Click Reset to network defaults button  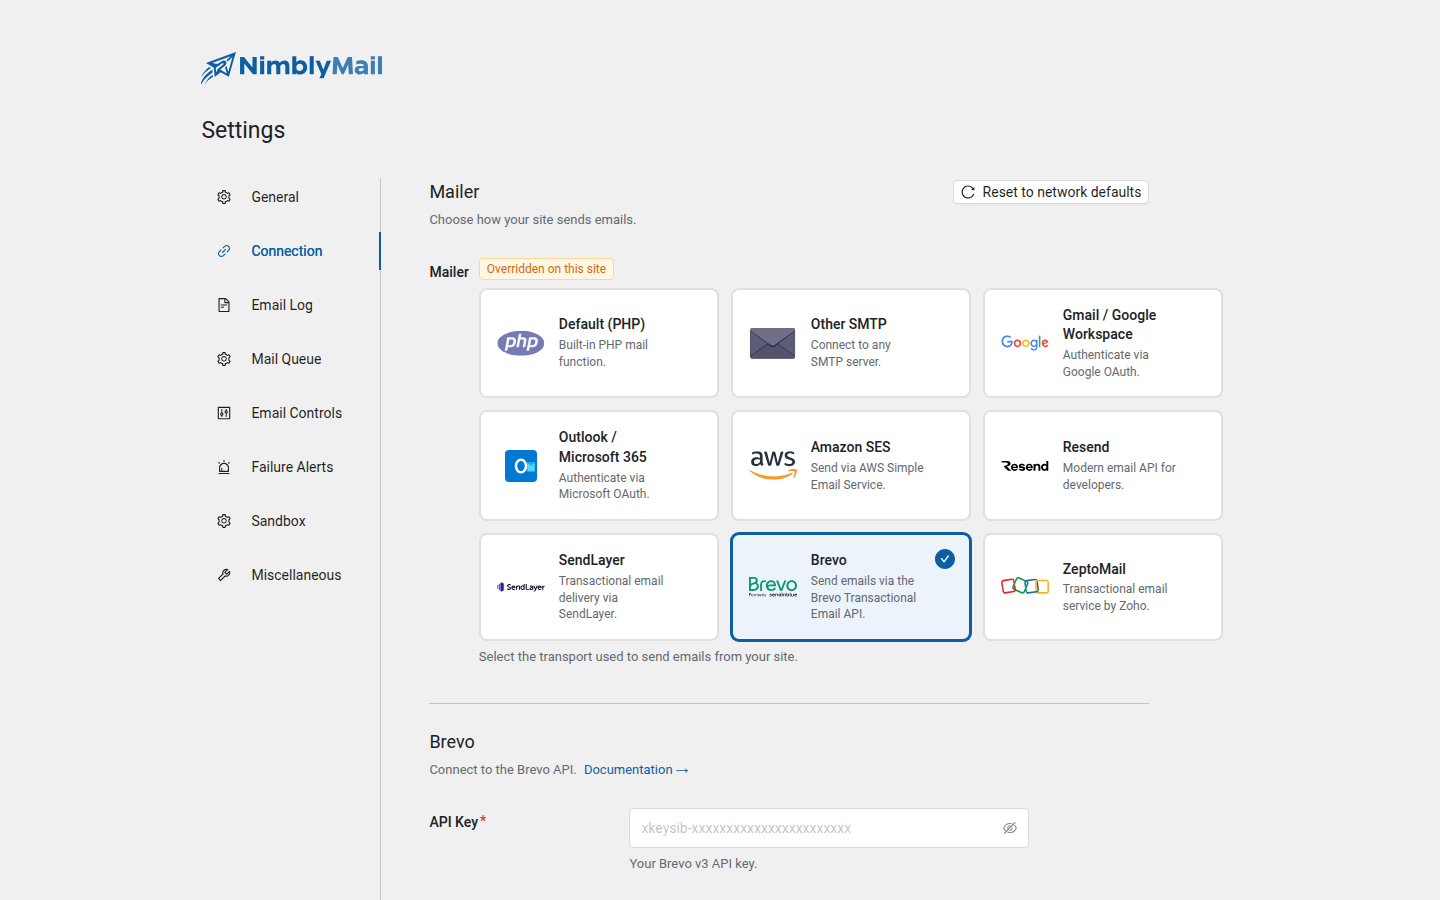click(1051, 192)
